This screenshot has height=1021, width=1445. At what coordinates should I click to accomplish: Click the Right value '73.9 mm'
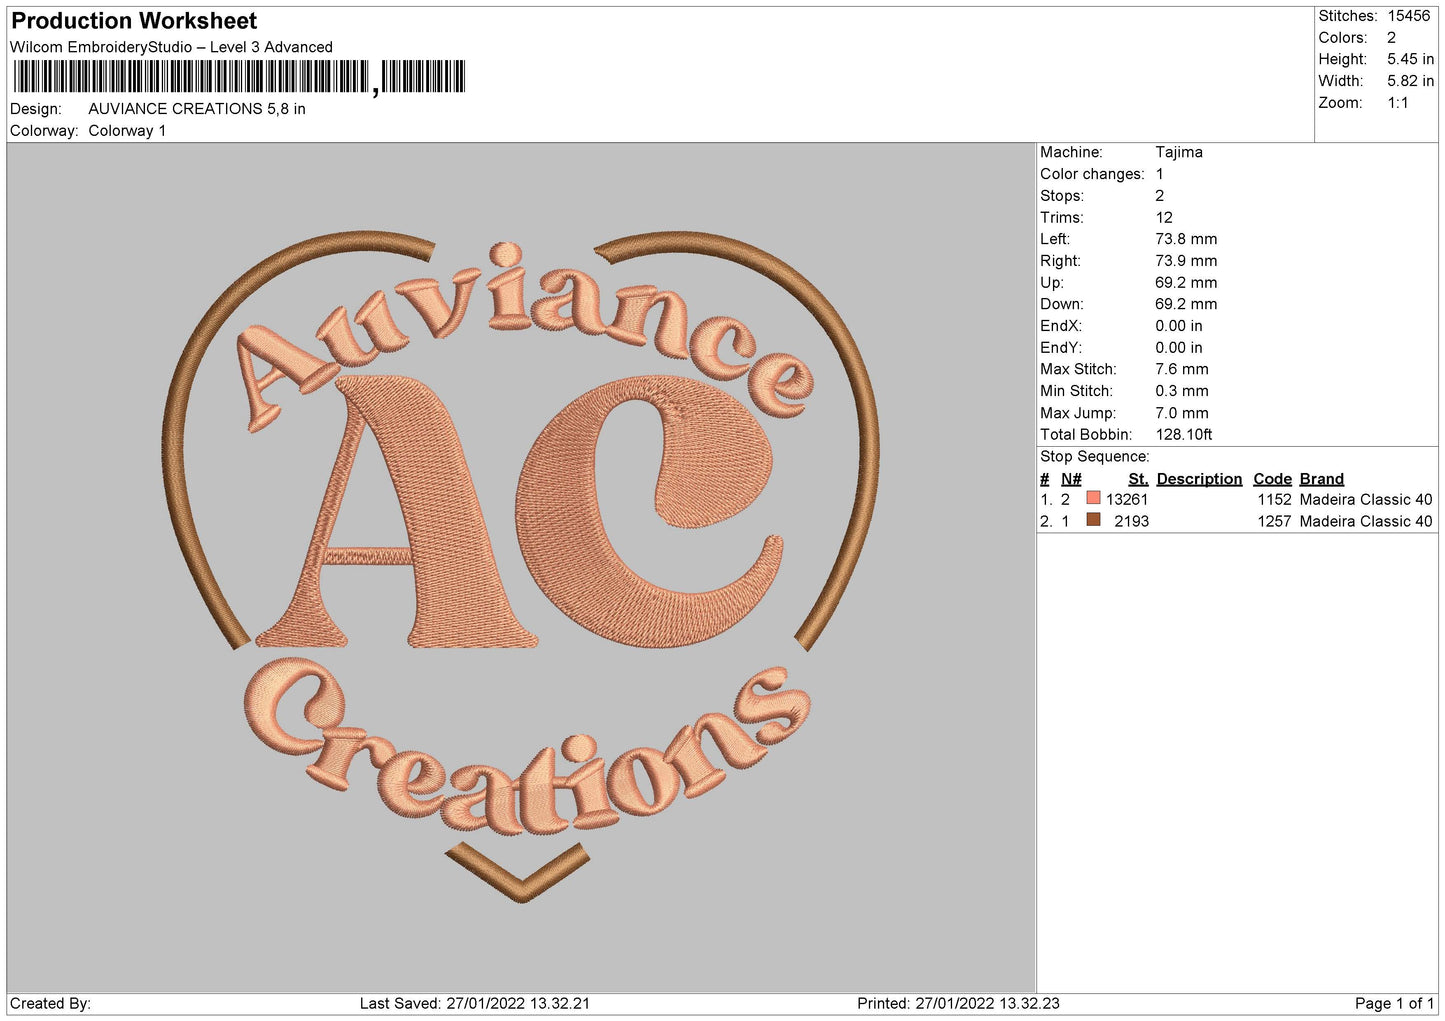pos(1186,261)
